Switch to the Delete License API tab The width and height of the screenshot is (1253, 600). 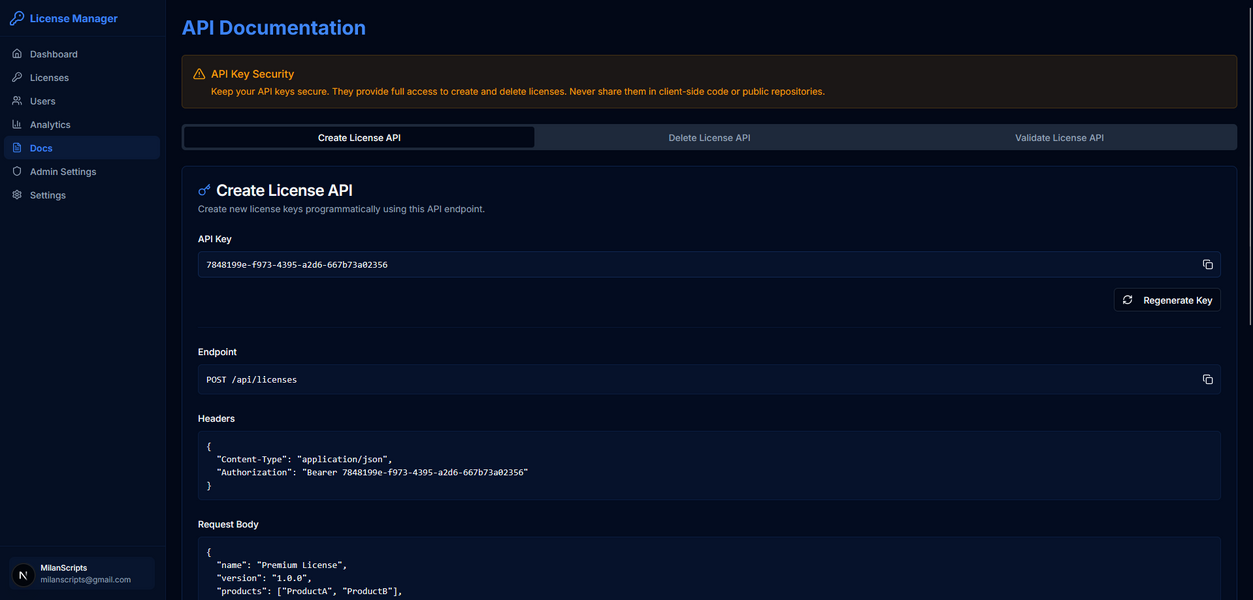click(709, 137)
